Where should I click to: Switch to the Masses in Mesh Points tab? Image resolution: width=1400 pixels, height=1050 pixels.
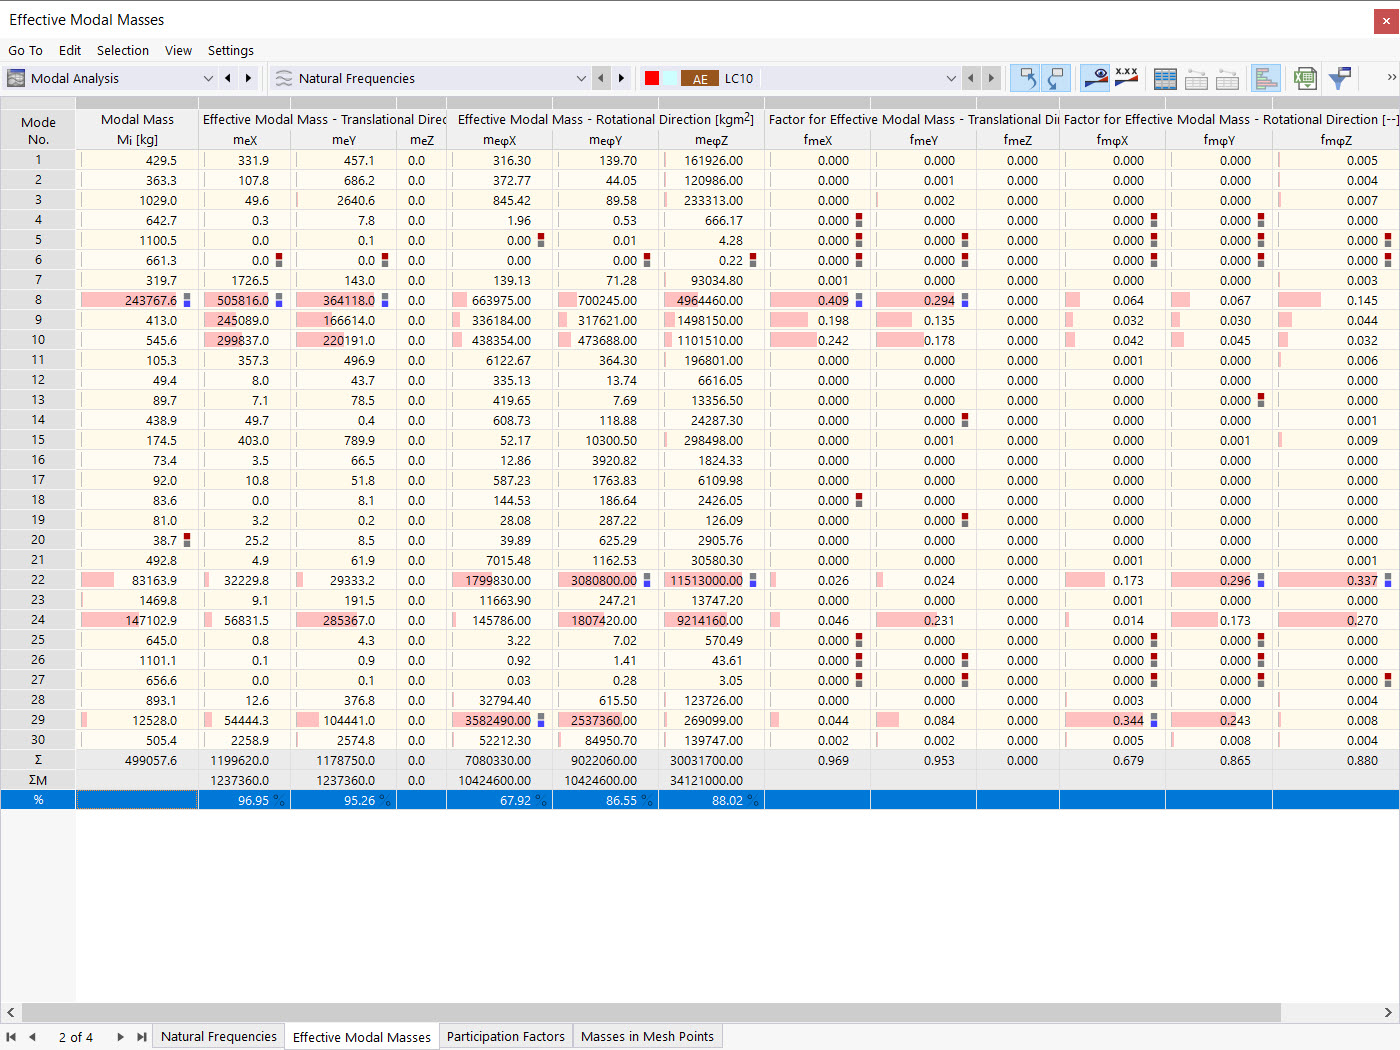click(x=647, y=1037)
